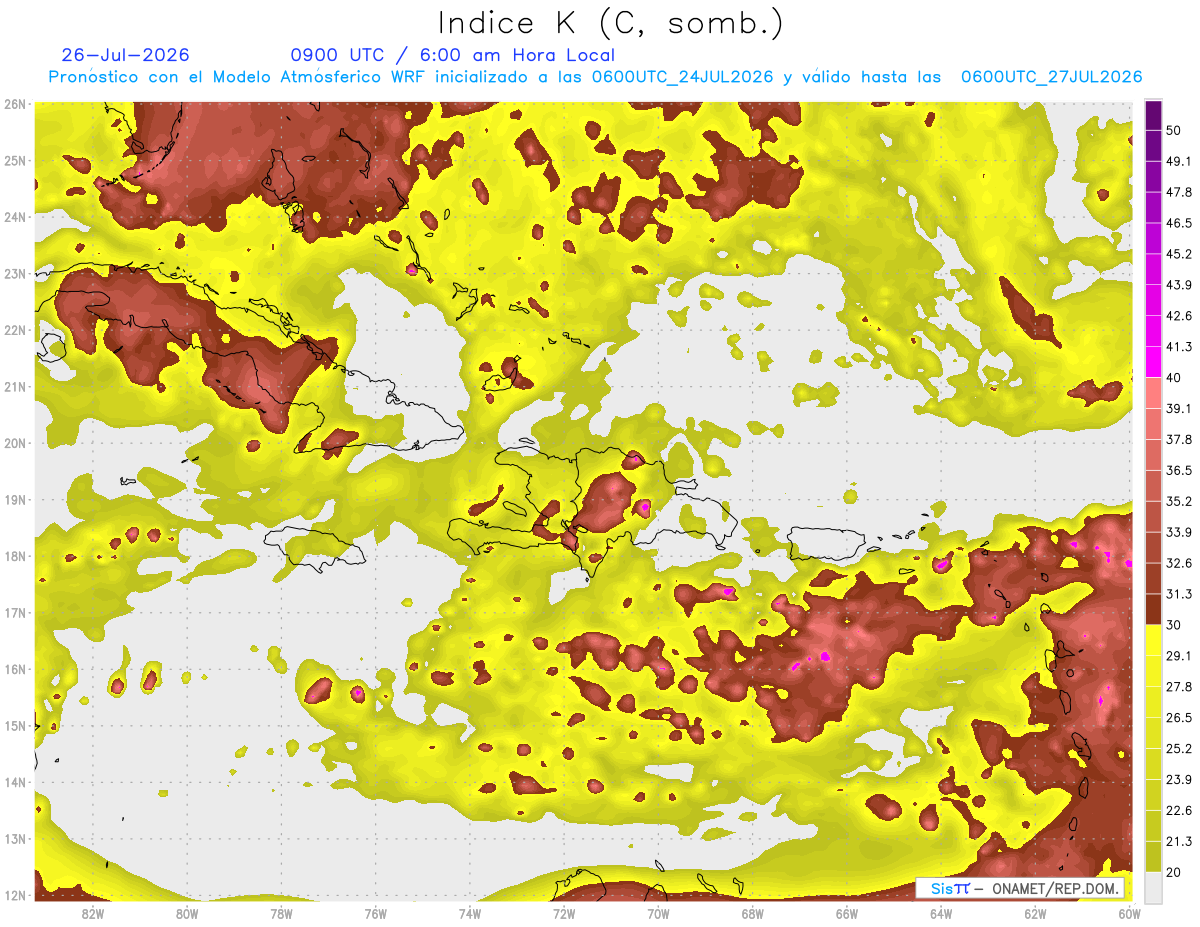Click the '32.6' colorbar value

pos(1178,563)
